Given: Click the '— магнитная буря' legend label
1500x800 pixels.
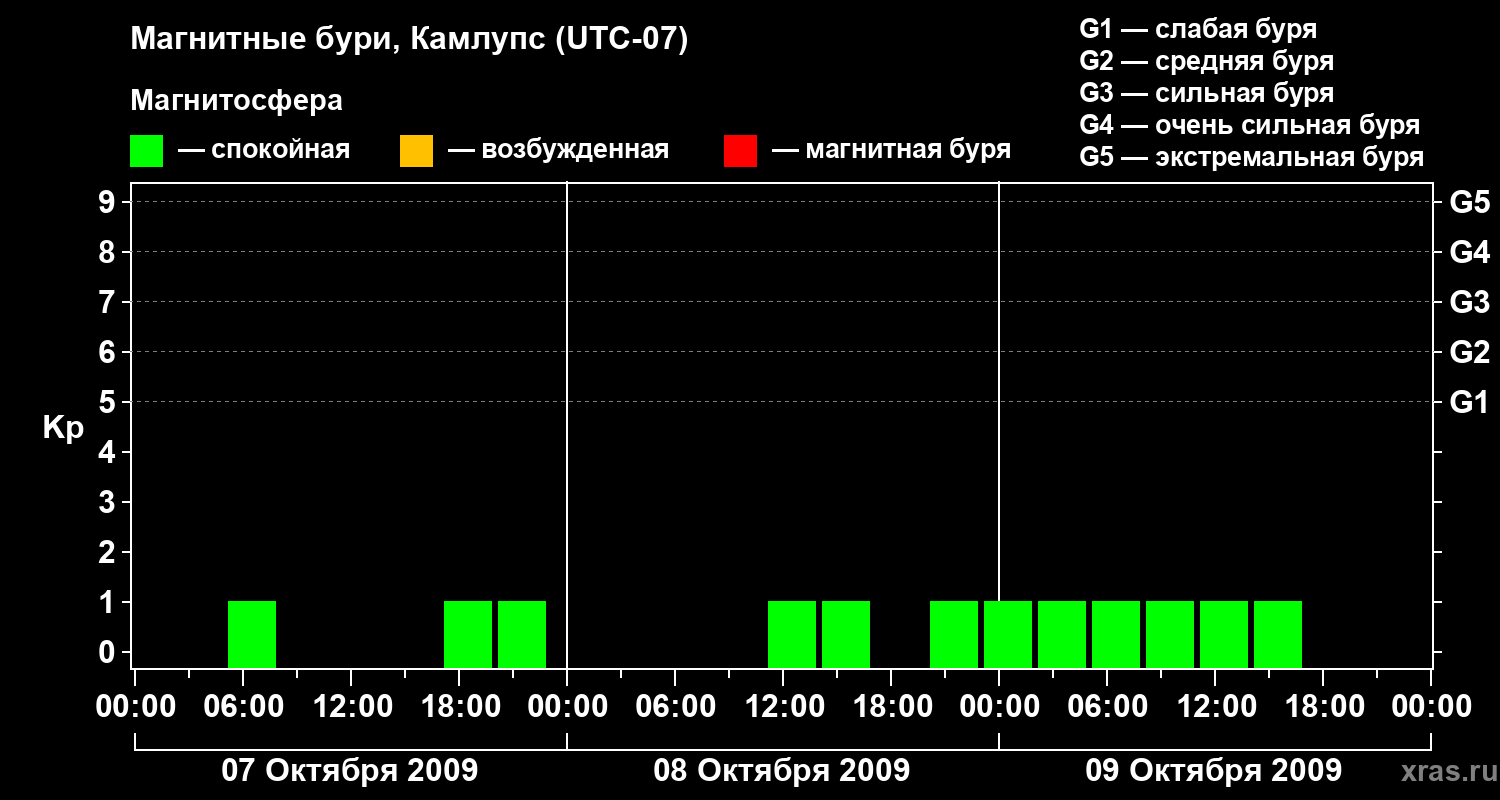Looking at the screenshot, I should (891, 150).
